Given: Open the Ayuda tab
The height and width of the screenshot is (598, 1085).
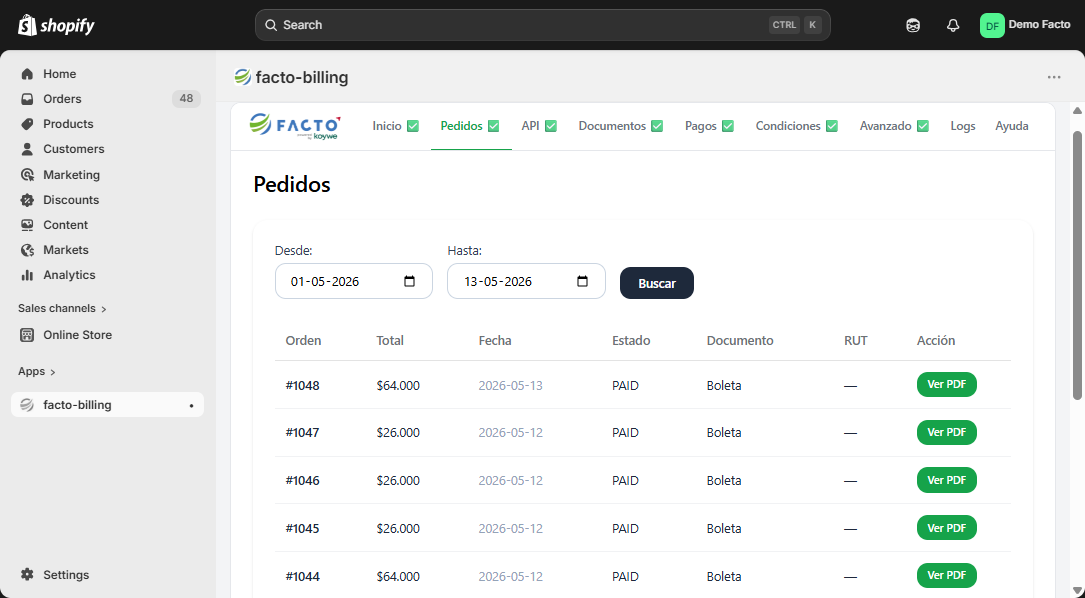Looking at the screenshot, I should (x=1012, y=126).
